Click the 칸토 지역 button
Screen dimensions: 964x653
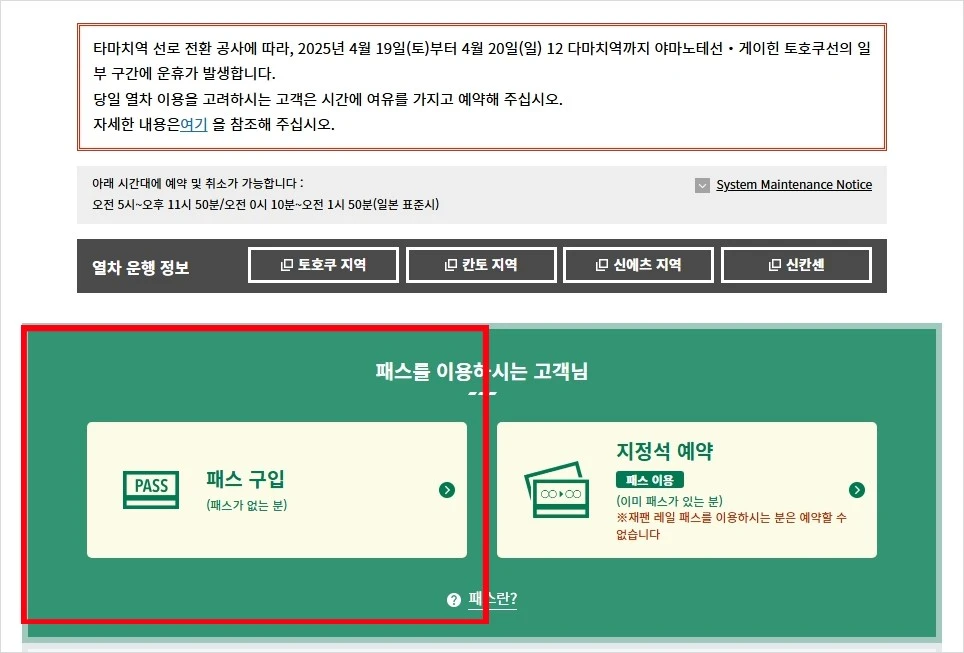tap(481, 264)
